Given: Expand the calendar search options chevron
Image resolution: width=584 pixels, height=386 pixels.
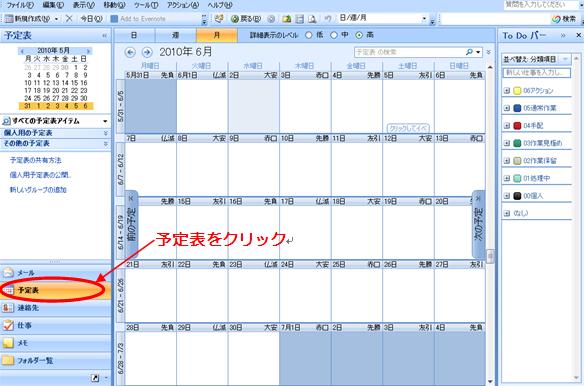Looking at the screenshot, I should pos(489,52).
